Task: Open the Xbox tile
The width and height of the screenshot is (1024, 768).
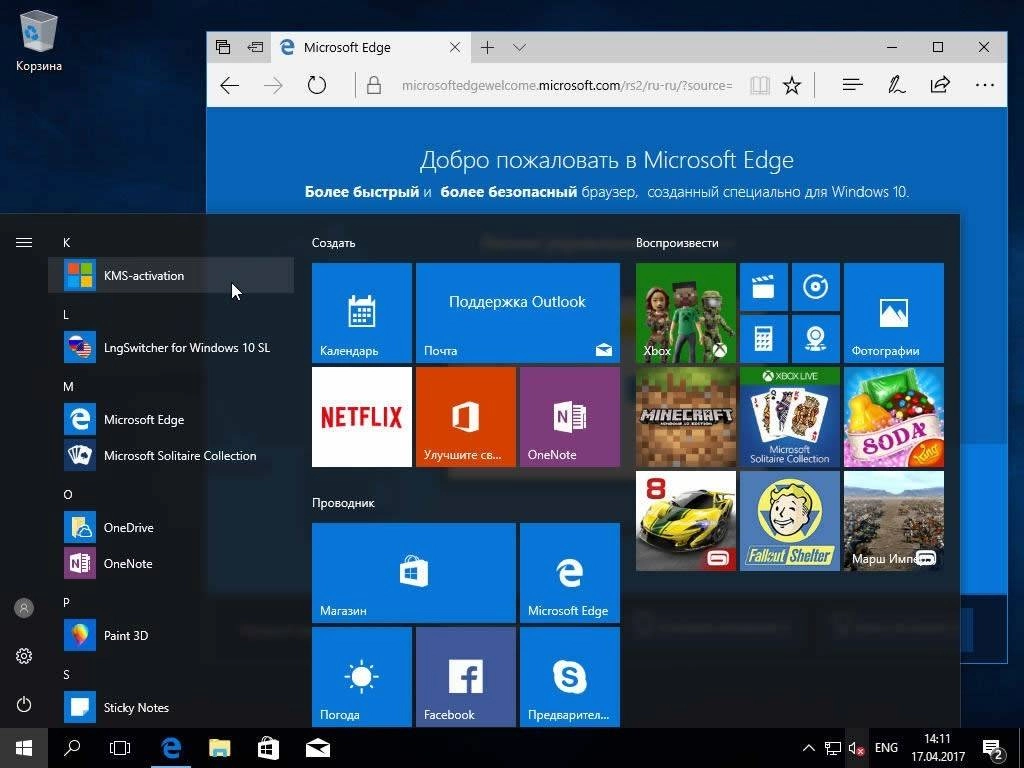Action: (686, 313)
